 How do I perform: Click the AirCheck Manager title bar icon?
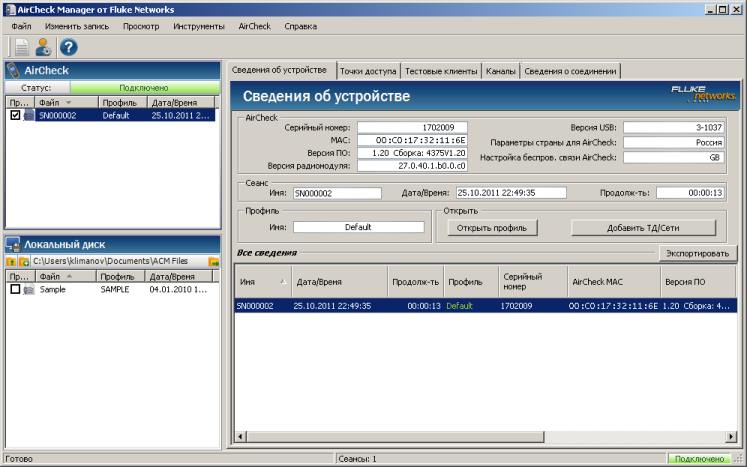(10, 10)
